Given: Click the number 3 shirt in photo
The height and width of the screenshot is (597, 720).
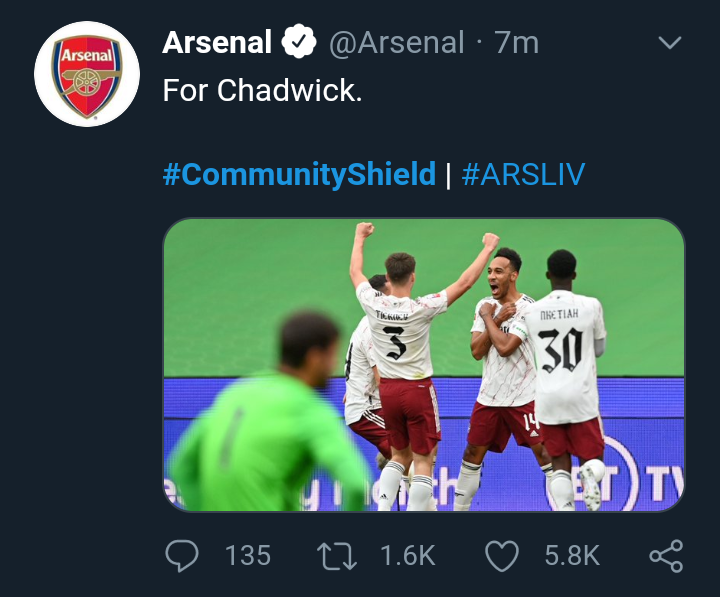Looking at the screenshot, I should [397, 340].
